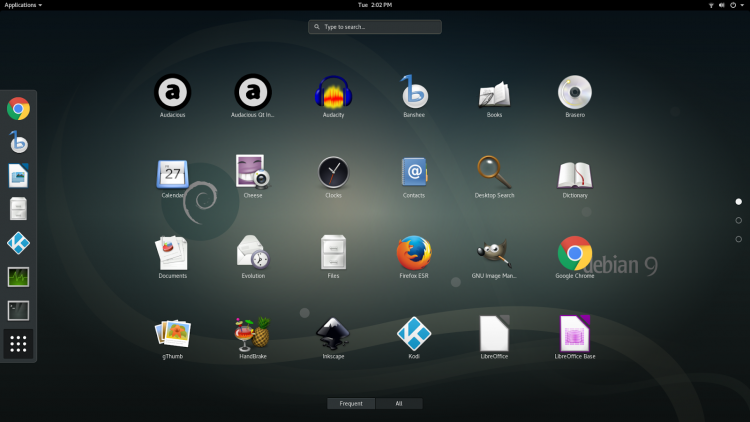This screenshot has height=422, width=750.
Task: Launch Firefox ESR browser
Action: 414,257
